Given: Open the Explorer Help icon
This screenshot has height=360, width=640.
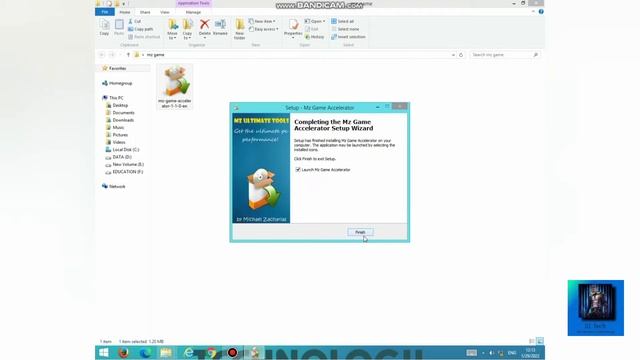Looking at the screenshot, I should [541, 12].
